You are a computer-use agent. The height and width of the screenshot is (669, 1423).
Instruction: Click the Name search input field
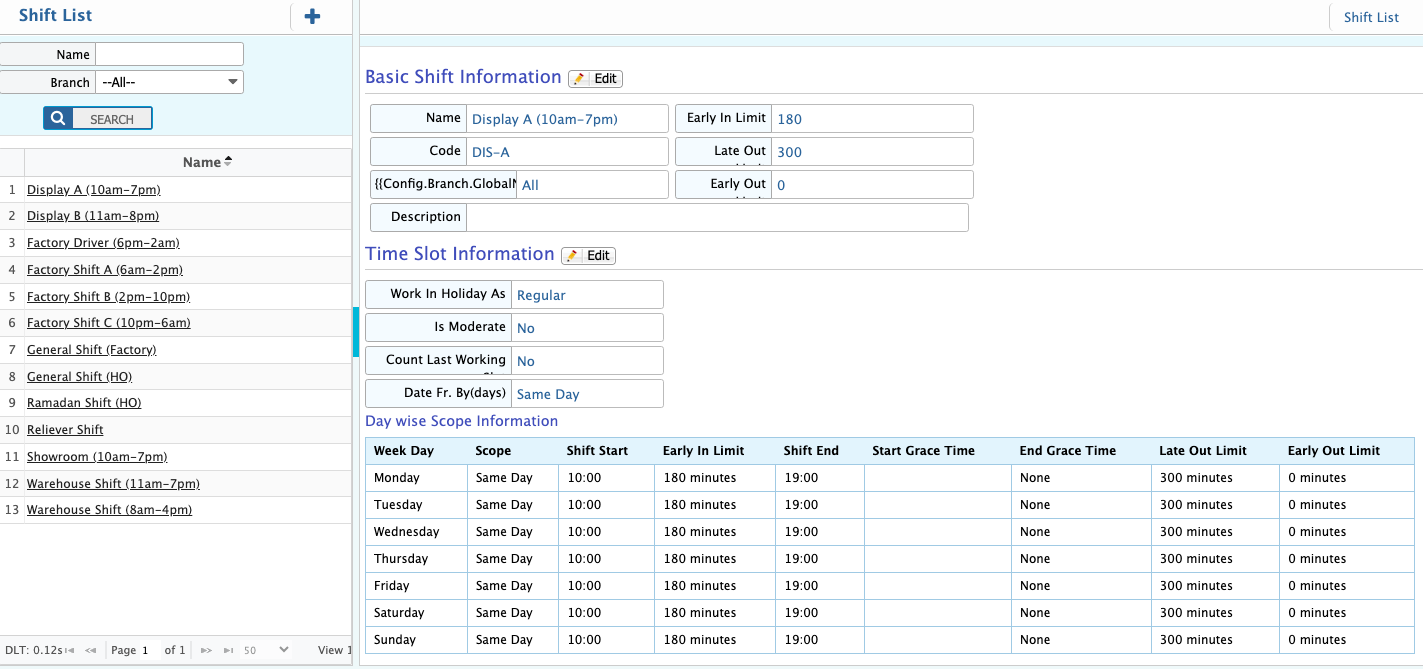pos(169,54)
